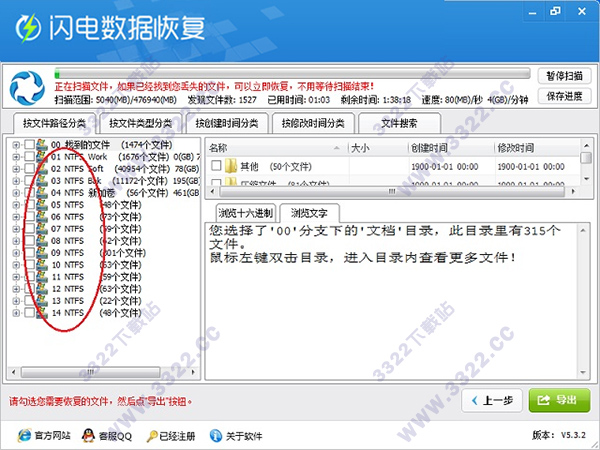Click the drive icon of 11 NTFS

pyautogui.click(x=42, y=277)
